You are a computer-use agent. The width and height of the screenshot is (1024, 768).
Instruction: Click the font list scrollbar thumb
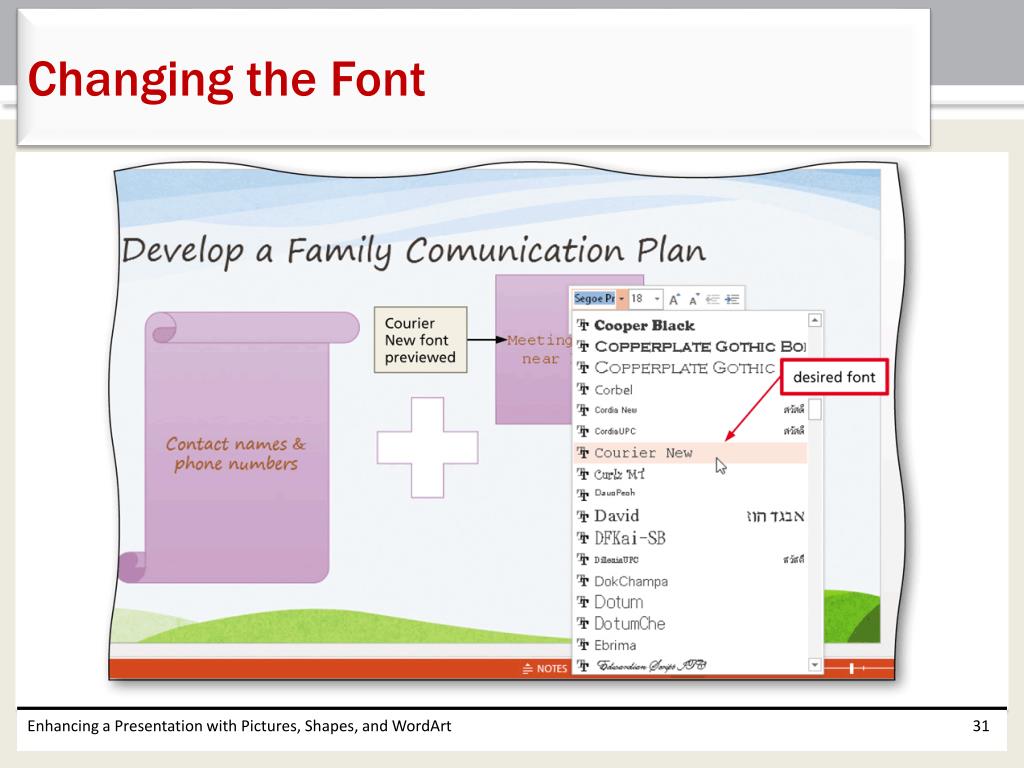[x=814, y=409]
